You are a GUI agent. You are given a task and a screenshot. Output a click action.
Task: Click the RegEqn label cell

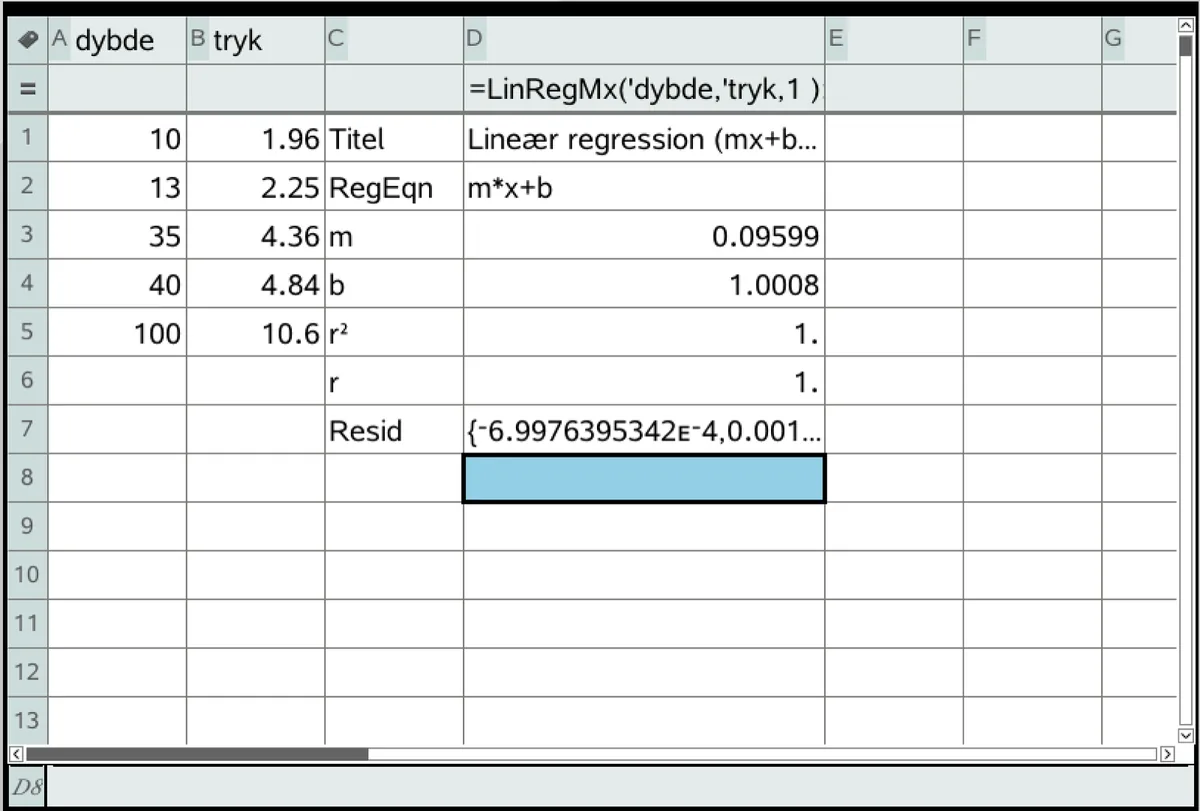tap(393, 187)
